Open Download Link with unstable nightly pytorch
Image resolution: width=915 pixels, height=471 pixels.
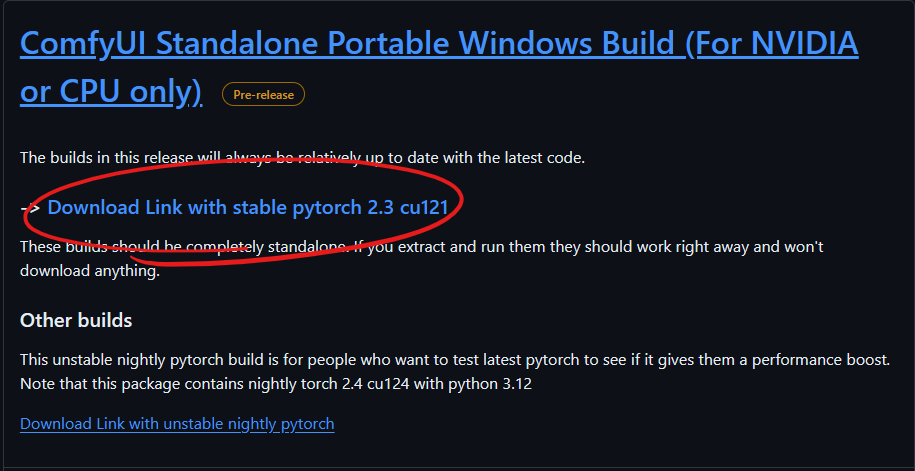[x=177, y=424]
